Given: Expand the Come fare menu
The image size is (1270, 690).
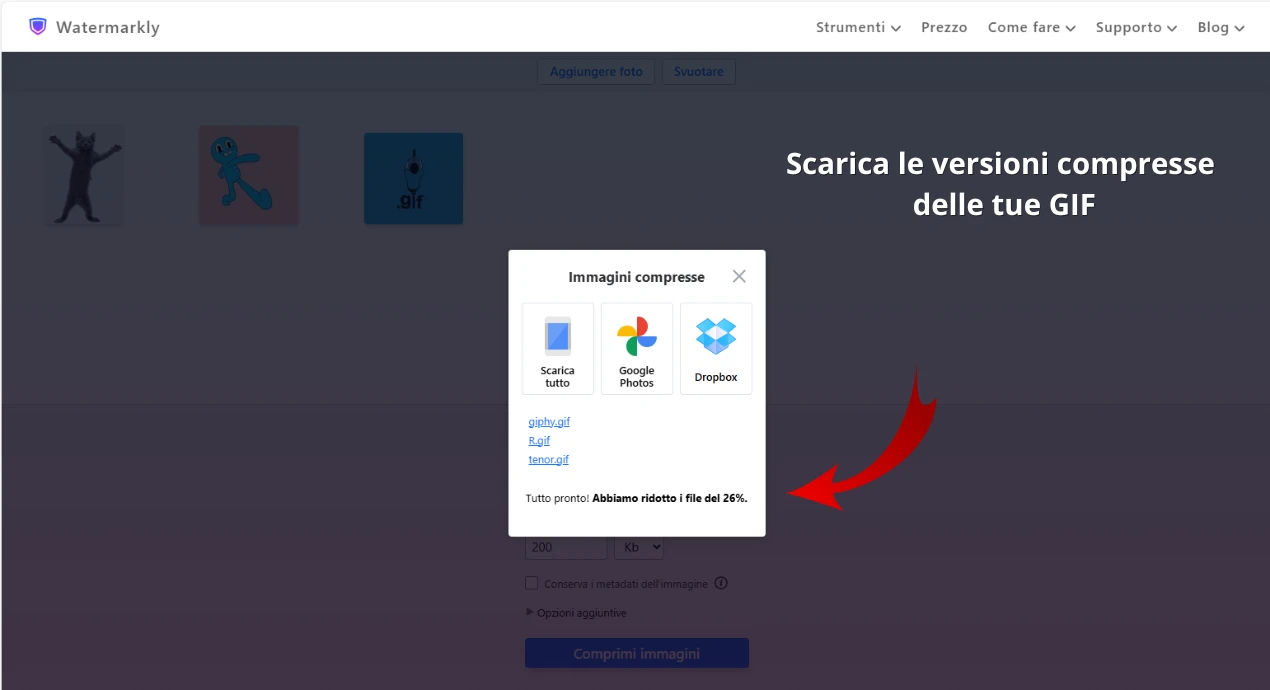Looking at the screenshot, I should pos(1031,27).
